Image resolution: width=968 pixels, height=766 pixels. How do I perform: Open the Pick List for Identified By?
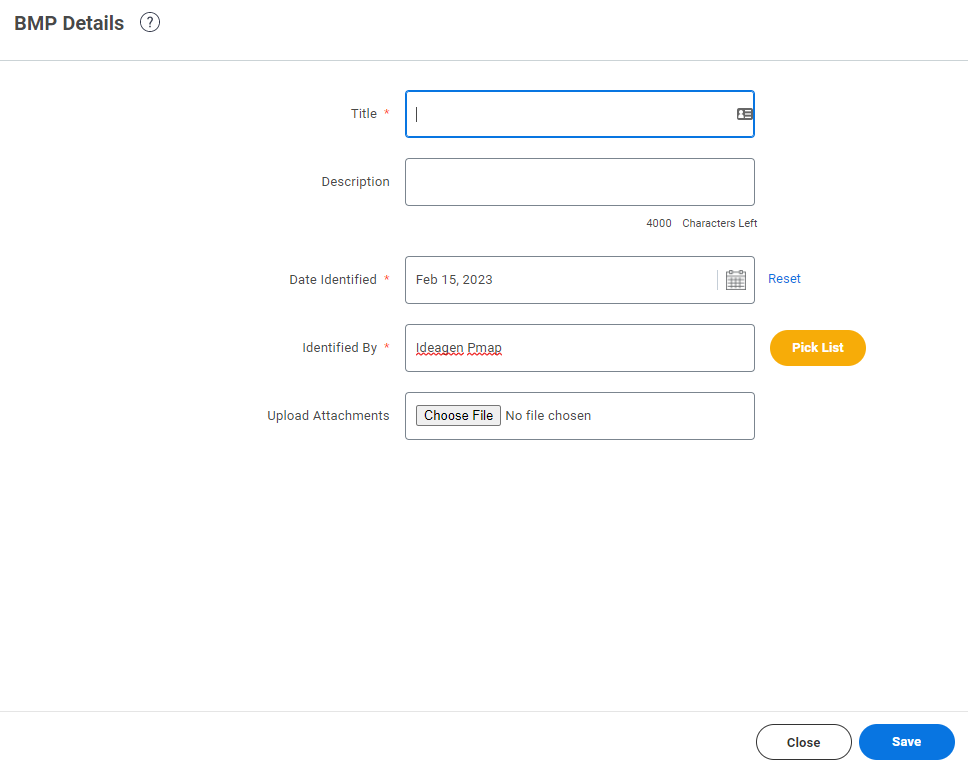(x=817, y=348)
